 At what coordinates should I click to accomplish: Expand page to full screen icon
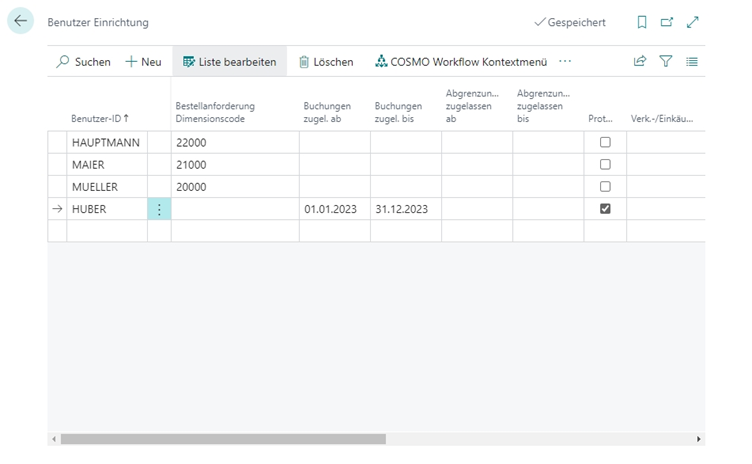[x=692, y=22]
